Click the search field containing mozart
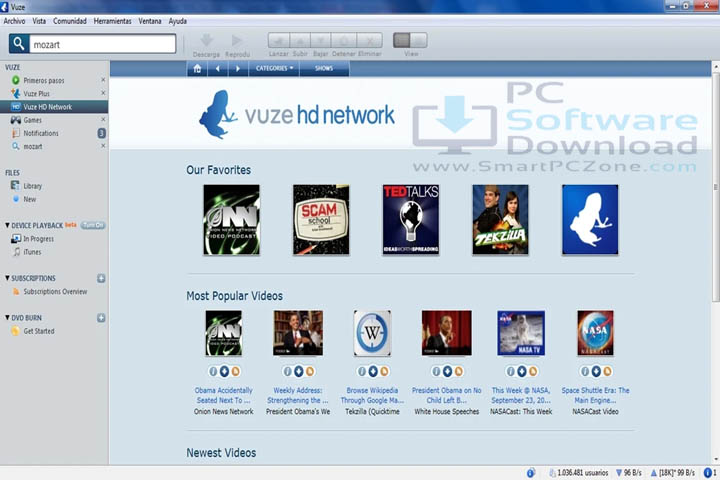Viewport: 720px width, 480px height. [102, 44]
